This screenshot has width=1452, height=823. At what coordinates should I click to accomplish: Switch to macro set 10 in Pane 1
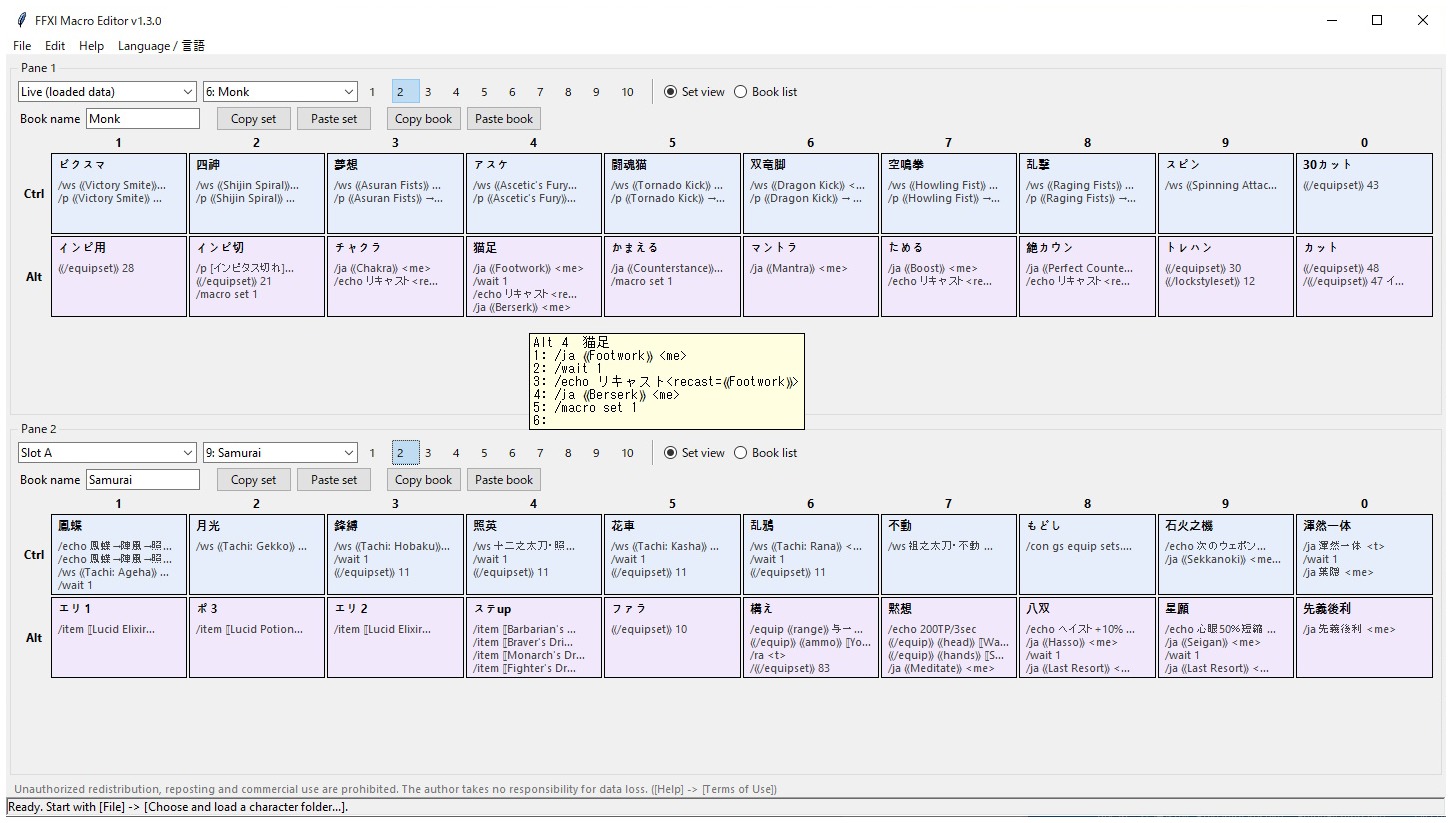click(x=627, y=92)
